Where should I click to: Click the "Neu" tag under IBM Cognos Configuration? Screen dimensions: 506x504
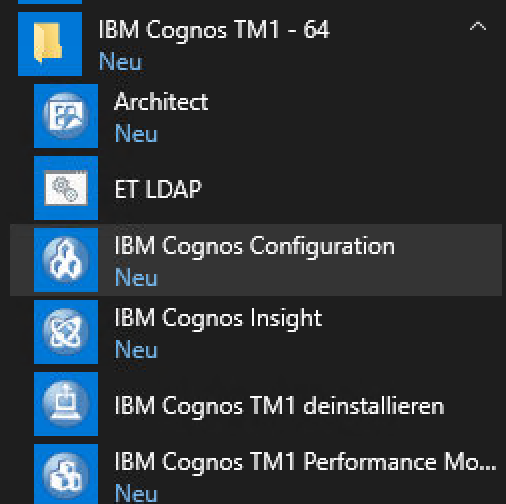click(x=136, y=278)
